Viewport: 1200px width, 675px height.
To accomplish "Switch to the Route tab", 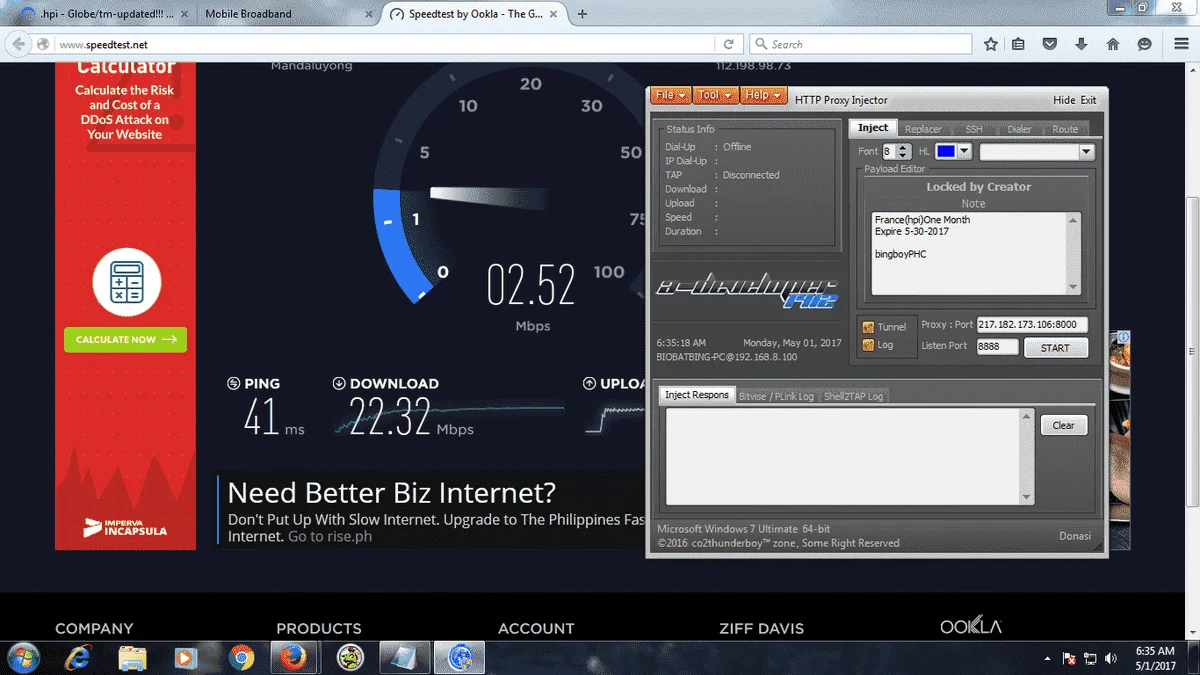I will coord(1065,129).
